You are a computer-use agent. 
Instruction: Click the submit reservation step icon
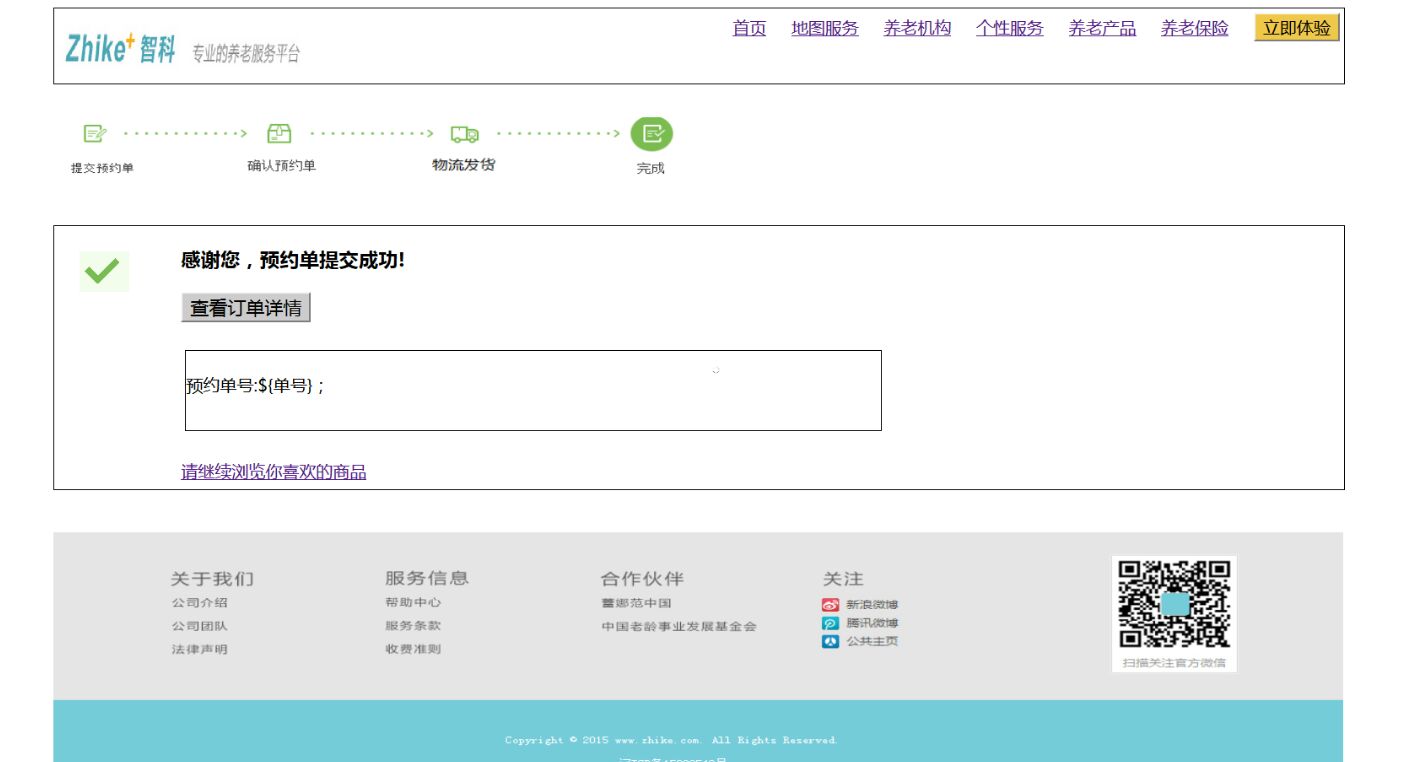tap(95, 133)
